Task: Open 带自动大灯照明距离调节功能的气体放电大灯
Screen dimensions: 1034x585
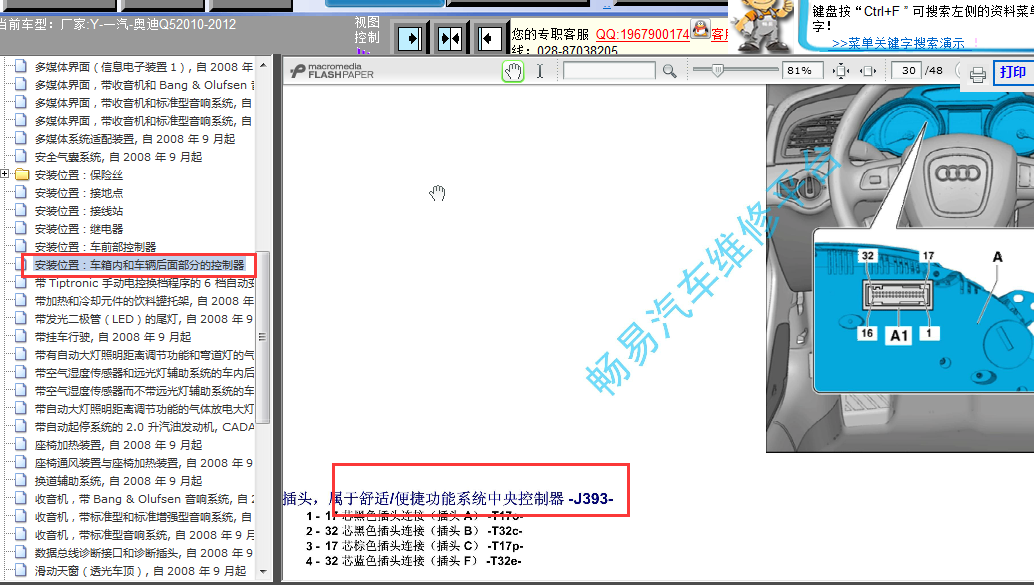Action: coord(144,409)
